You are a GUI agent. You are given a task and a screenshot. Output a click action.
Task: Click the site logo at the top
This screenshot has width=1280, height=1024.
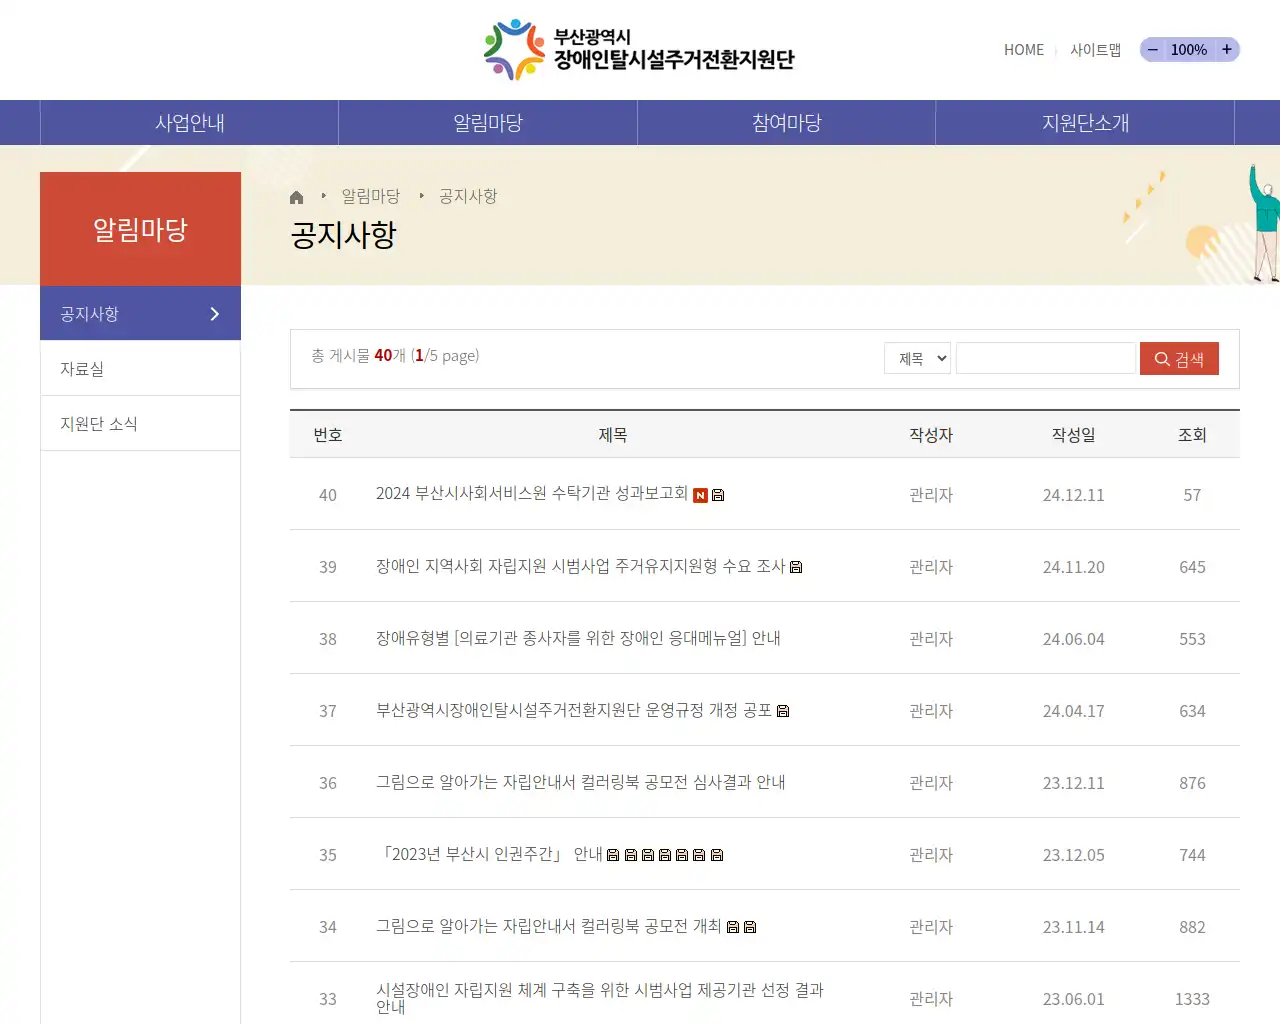click(639, 50)
